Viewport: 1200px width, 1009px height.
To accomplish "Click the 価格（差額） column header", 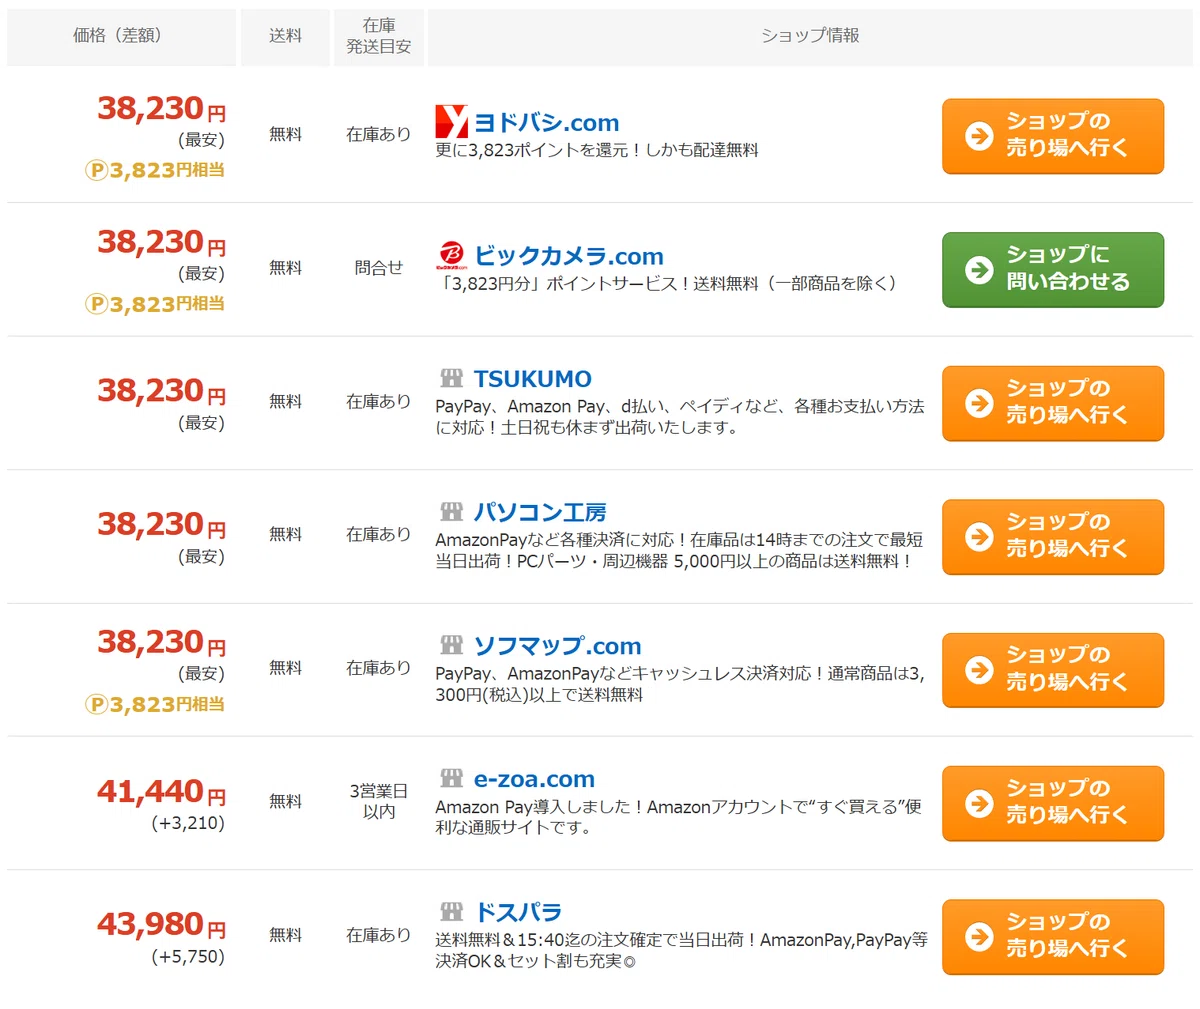I will point(121,37).
